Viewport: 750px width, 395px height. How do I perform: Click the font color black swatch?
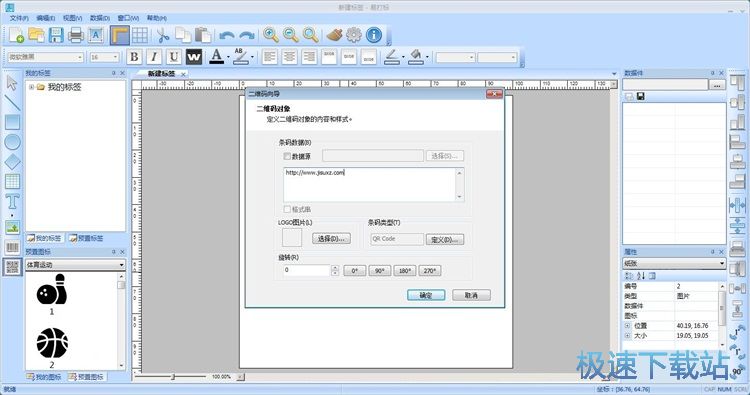coord(217,56)
